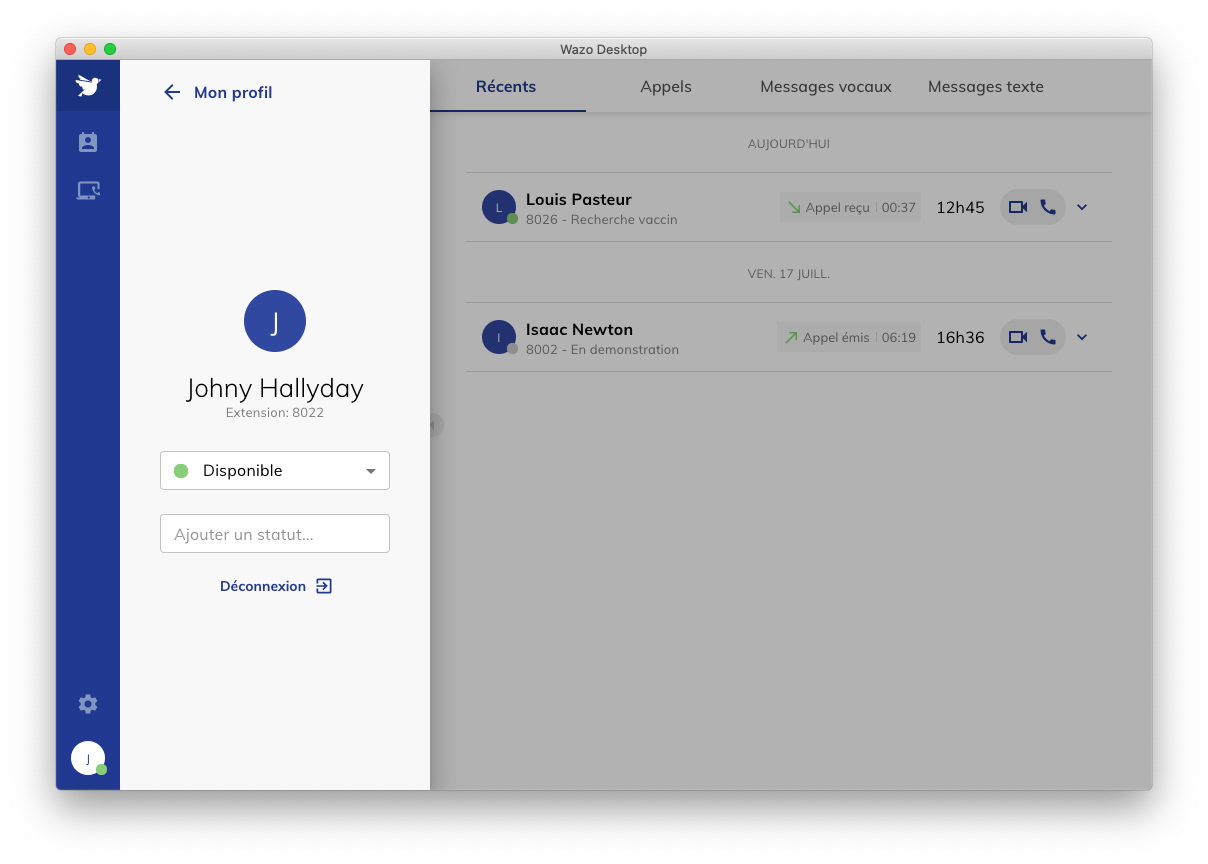Screen dimensions: 1208x864
Task: Open the settings gear icon
Action: pos(88,704)
